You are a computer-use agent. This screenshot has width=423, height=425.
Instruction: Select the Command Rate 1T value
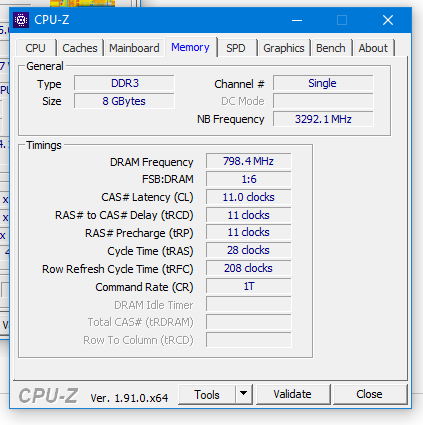249,286
